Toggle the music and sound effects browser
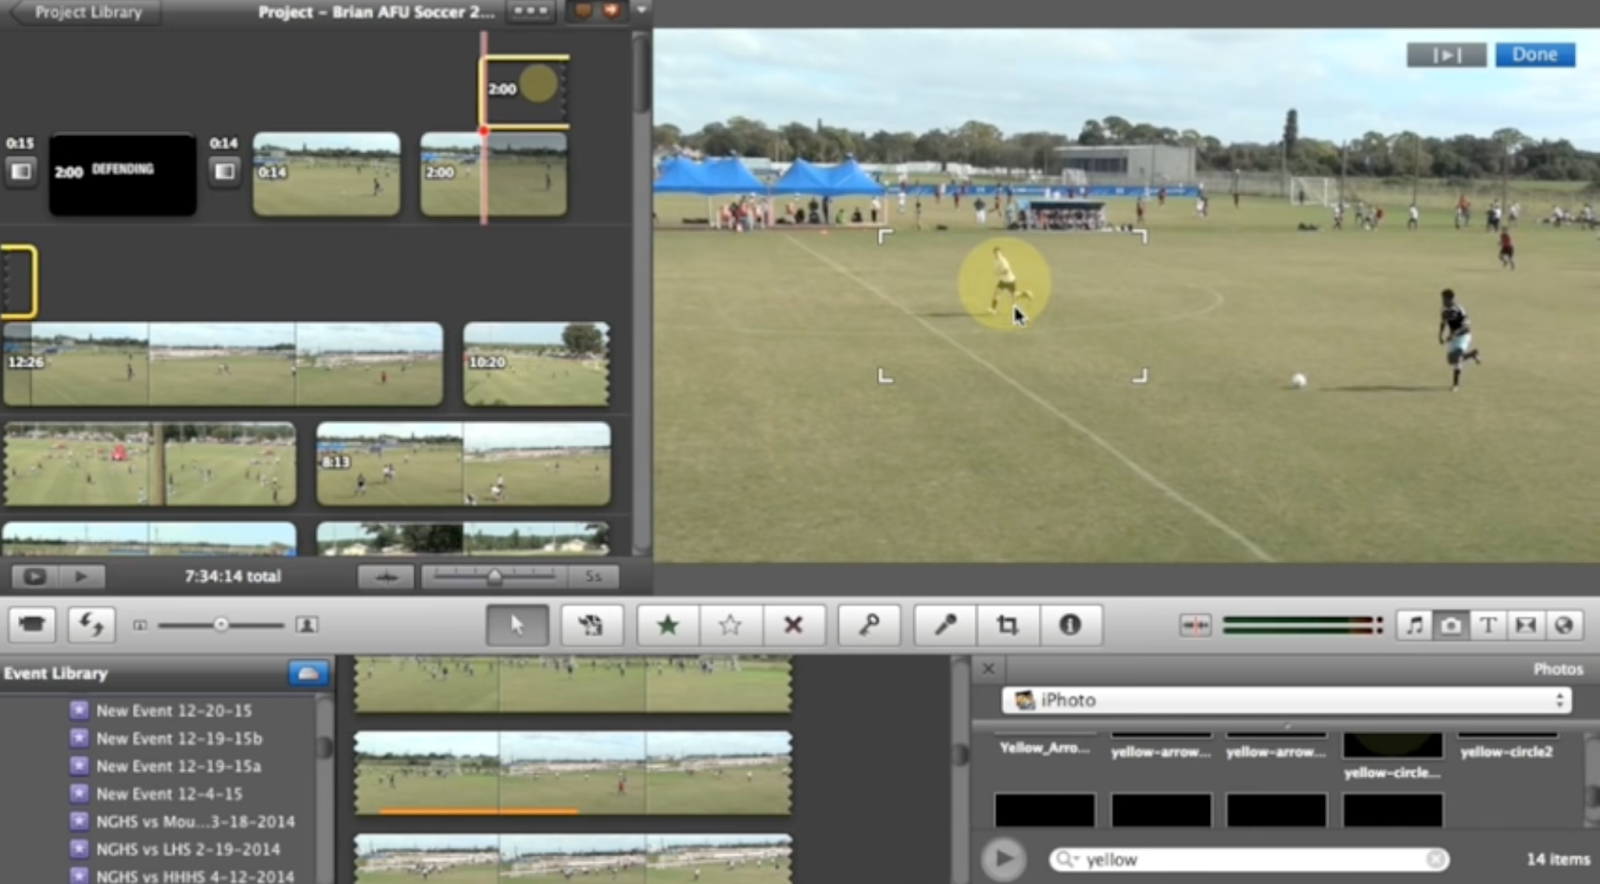Image resolution: width=1600 pixels, height=884 pixels. point(1414,625)
